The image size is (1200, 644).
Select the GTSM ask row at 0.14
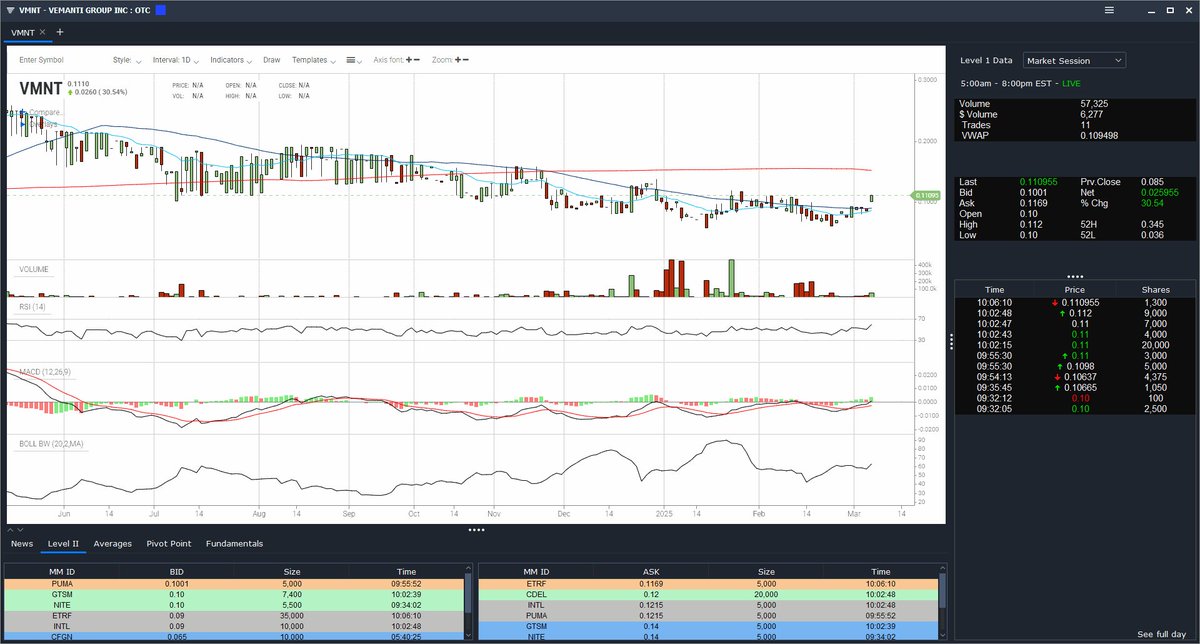(708, 626)
